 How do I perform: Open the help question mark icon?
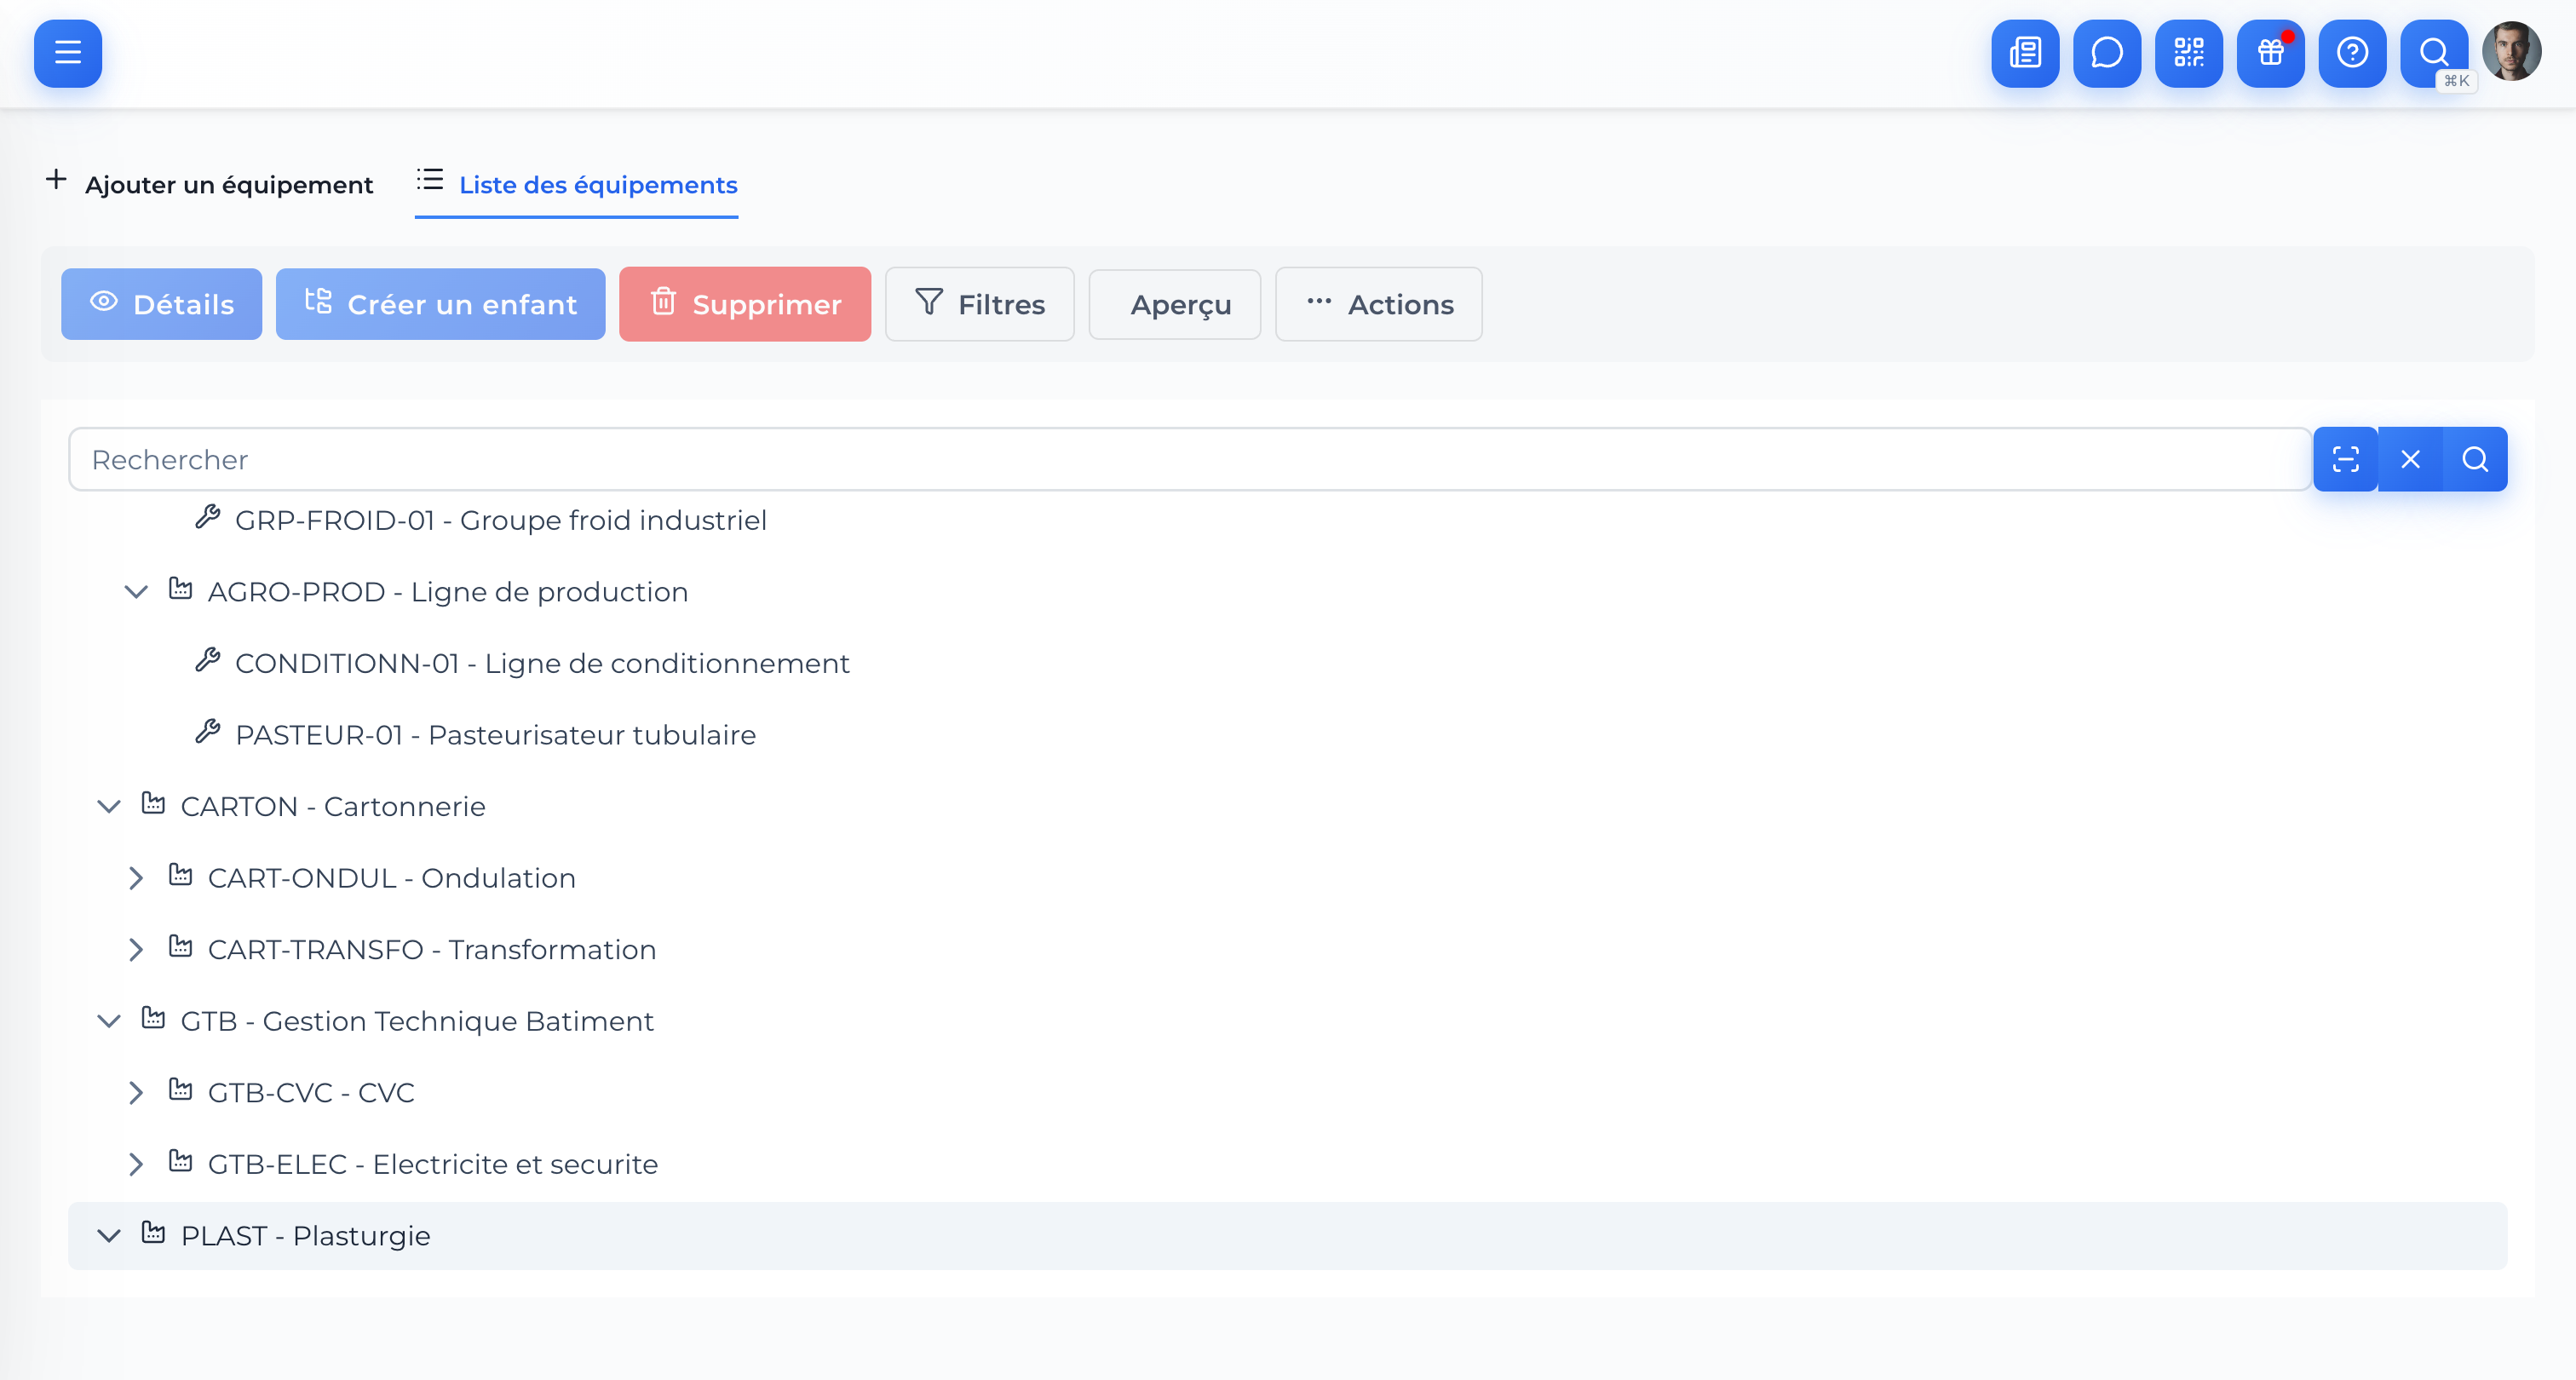pyautogui.click(x=2352, y=53)
